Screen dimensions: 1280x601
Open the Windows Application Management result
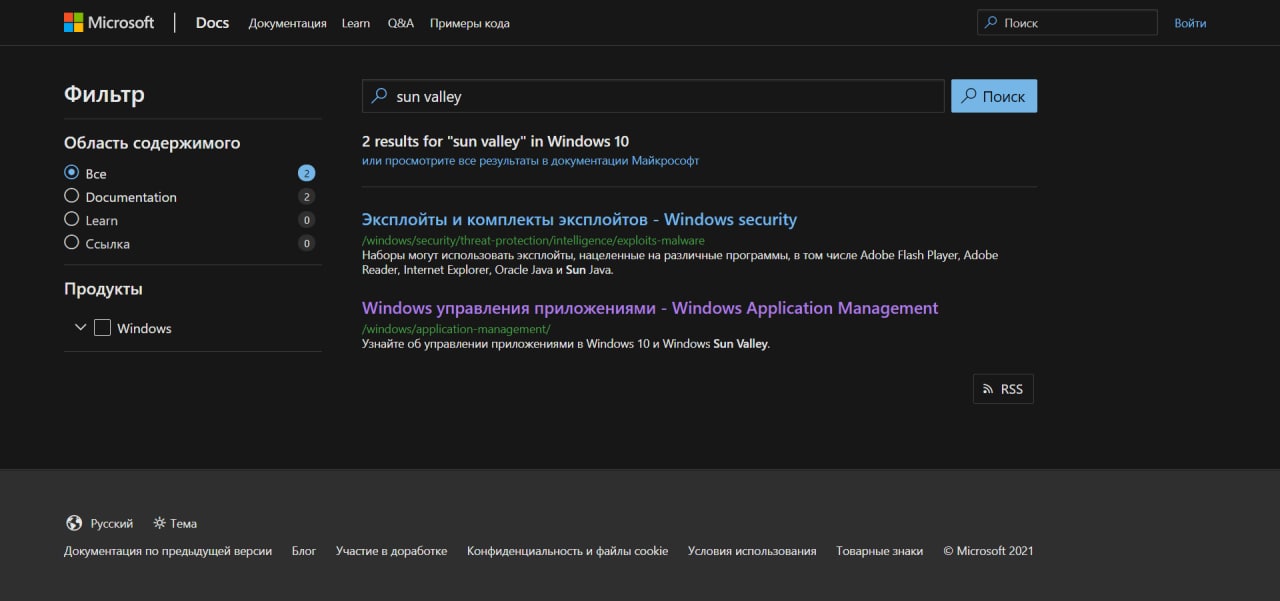click(650, 308)
